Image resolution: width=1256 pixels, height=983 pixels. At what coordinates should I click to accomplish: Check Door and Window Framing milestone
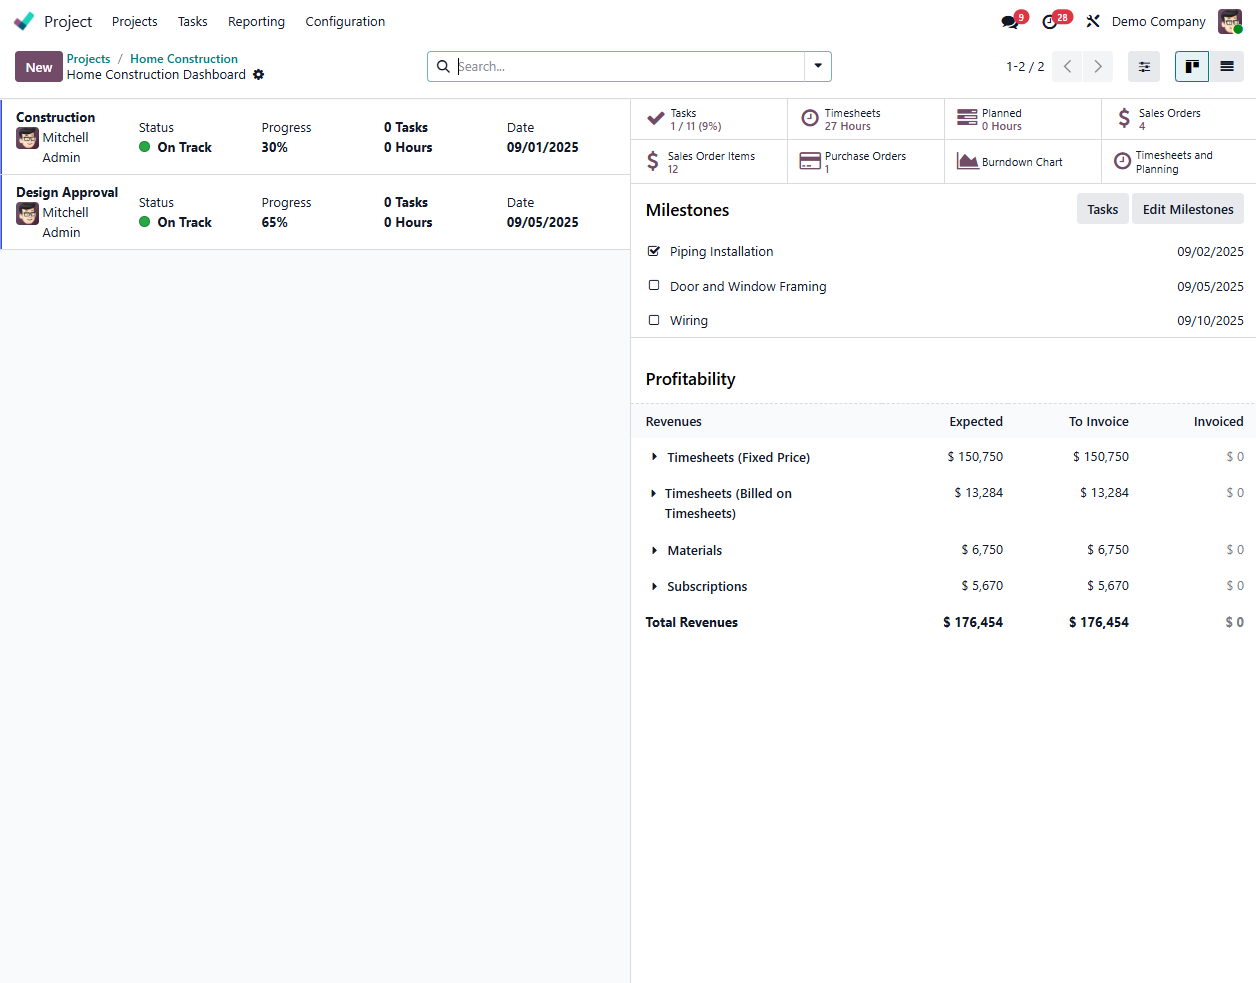[x=654, y=286]
